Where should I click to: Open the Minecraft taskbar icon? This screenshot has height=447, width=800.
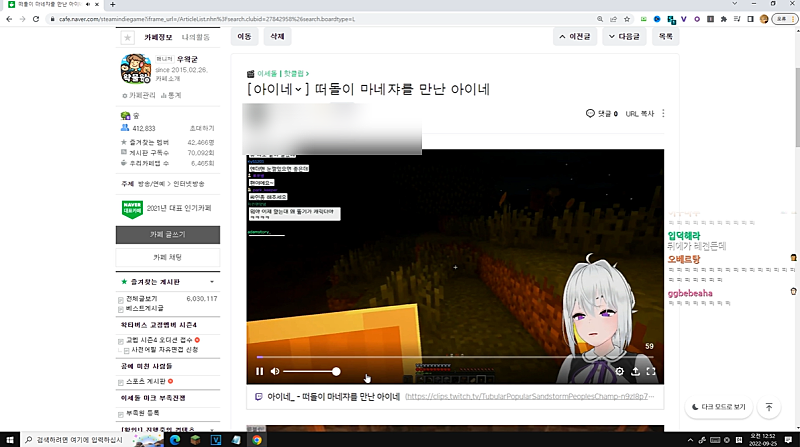[195, 439]
